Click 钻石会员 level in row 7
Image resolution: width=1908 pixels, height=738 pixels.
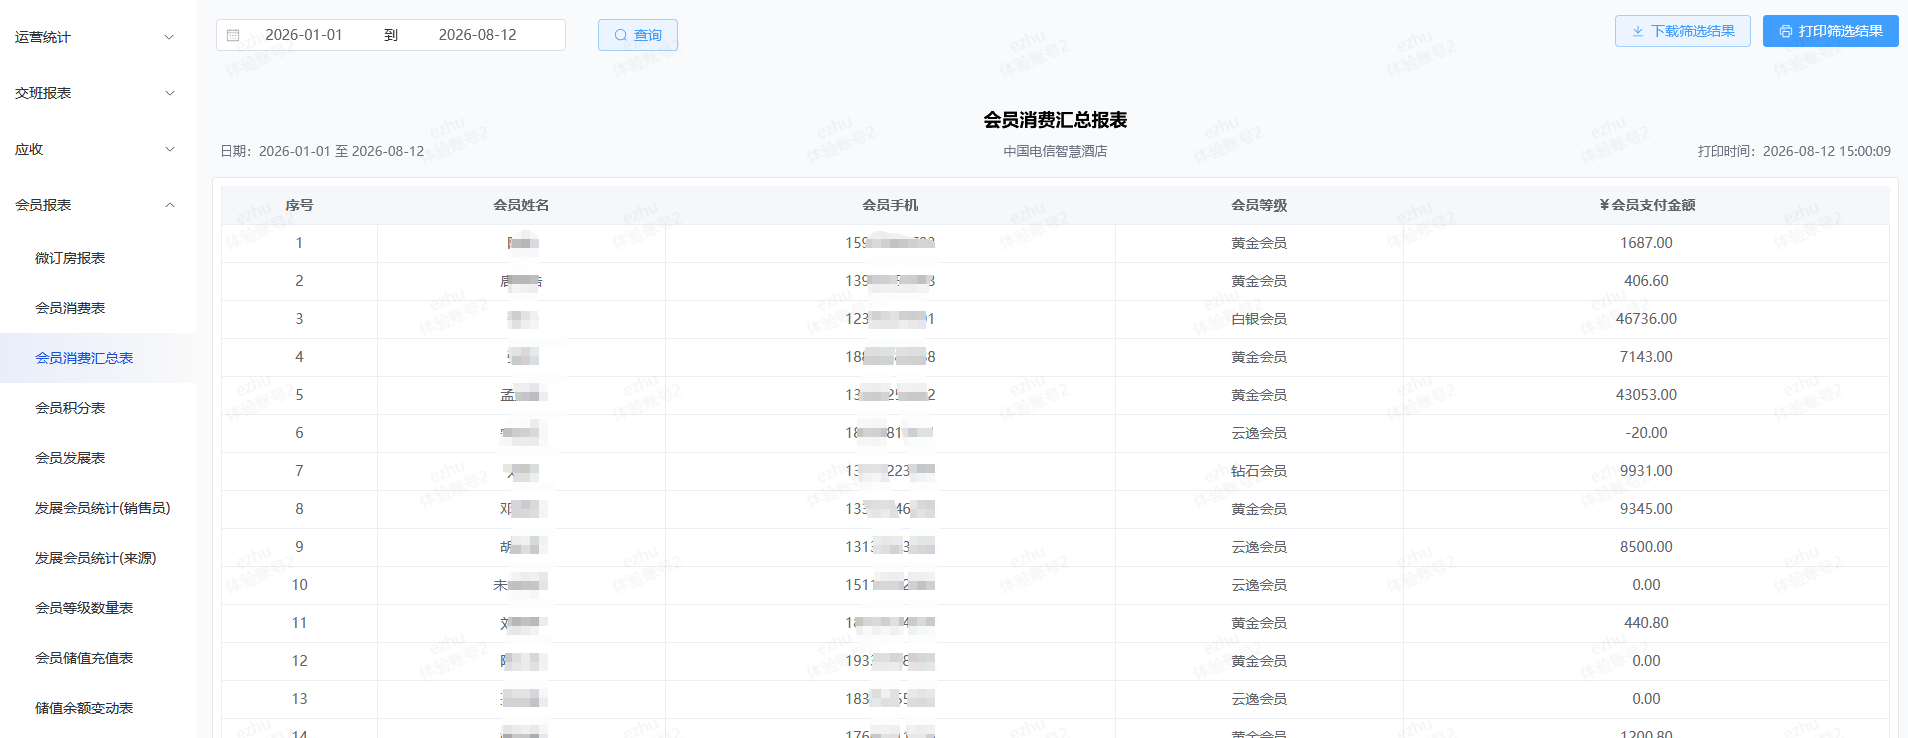(x=1259, y=471)
